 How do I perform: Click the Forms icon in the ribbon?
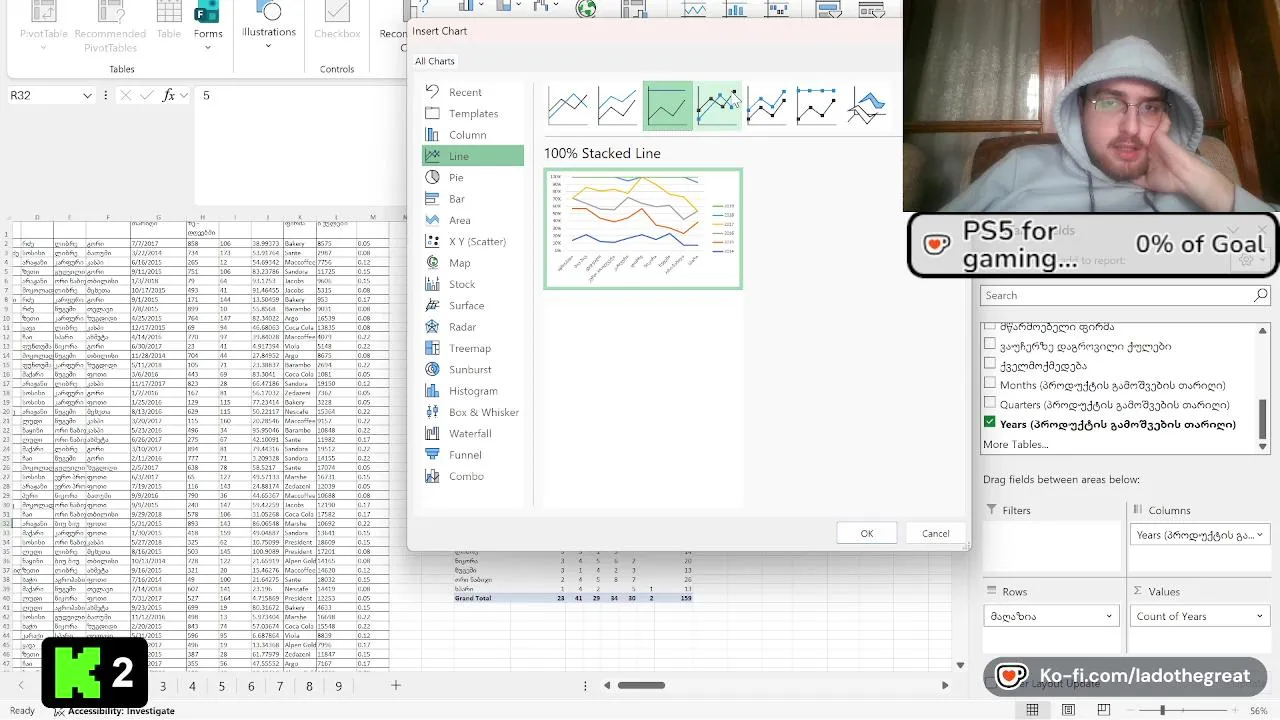(208, 13)
